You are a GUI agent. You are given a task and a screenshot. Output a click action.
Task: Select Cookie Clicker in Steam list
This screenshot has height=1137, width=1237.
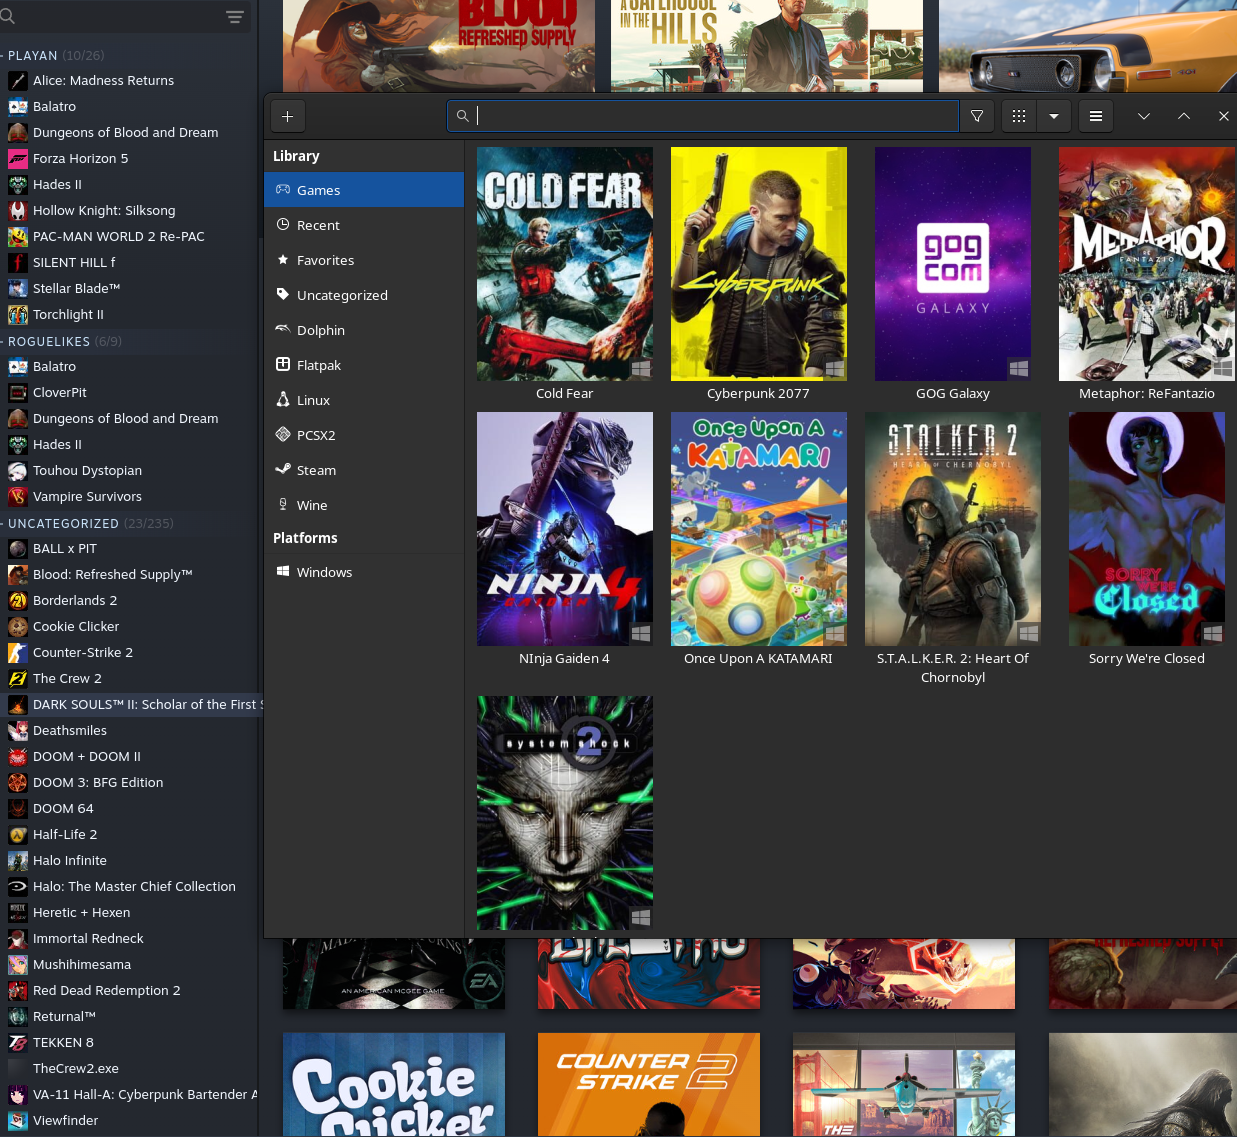[76, 626]
